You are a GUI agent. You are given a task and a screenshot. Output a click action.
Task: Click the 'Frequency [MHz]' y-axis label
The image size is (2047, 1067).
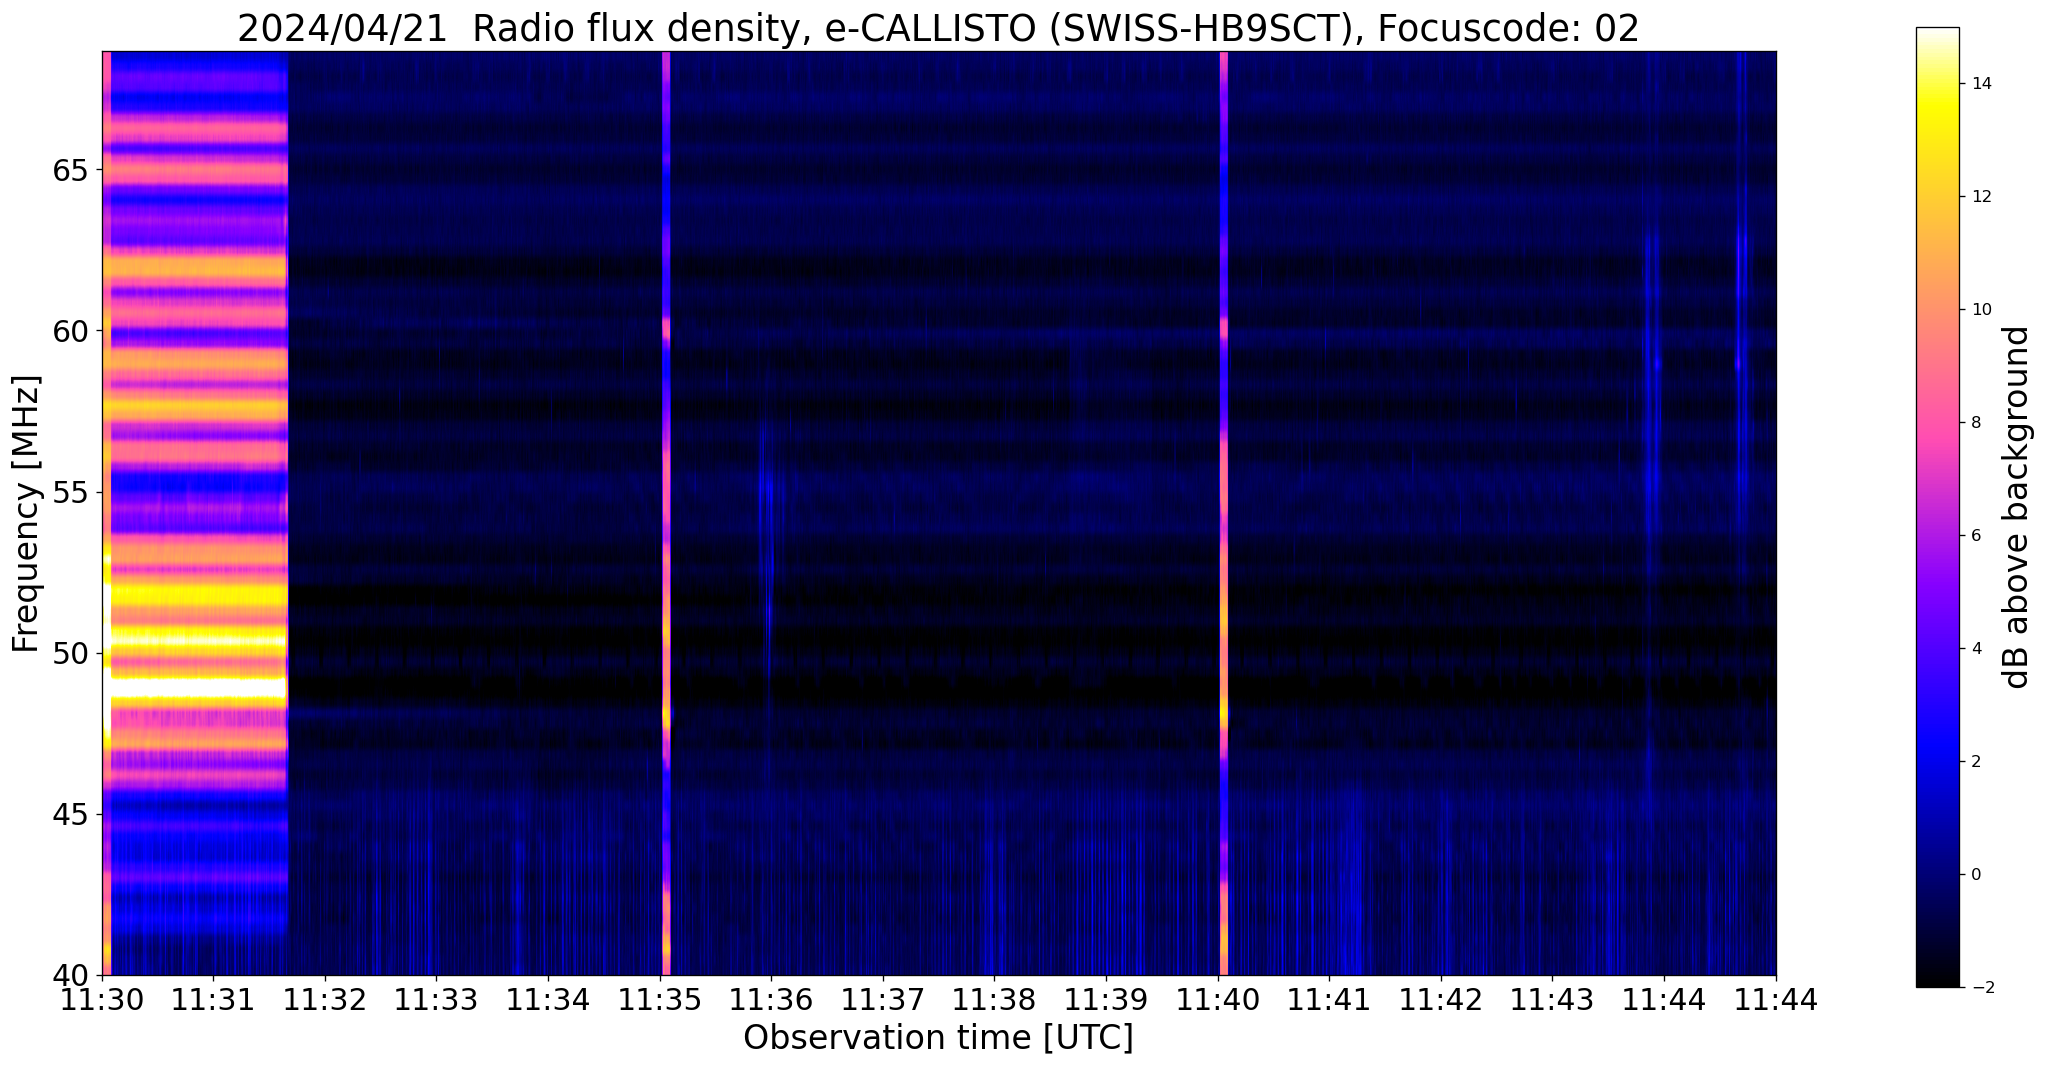tap(27, 513)
